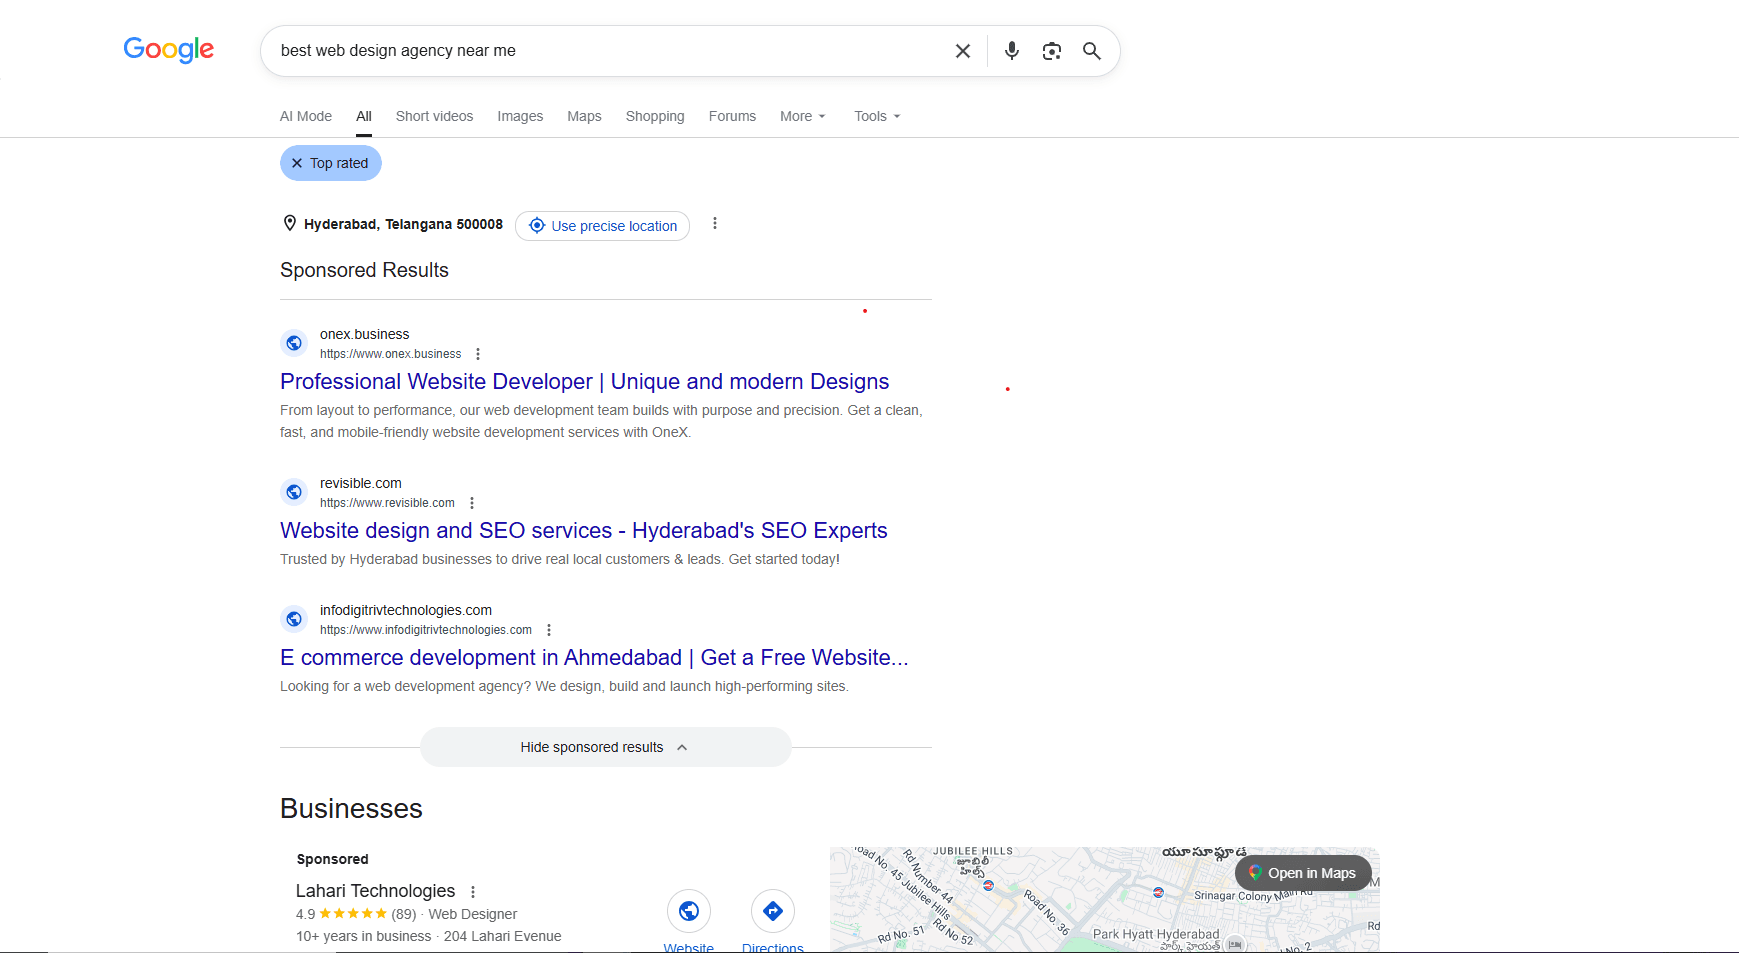Open Lahari Technologies business listing
Screen dimensions: 1739x953
pyautogui.click(x=375, y=891)
